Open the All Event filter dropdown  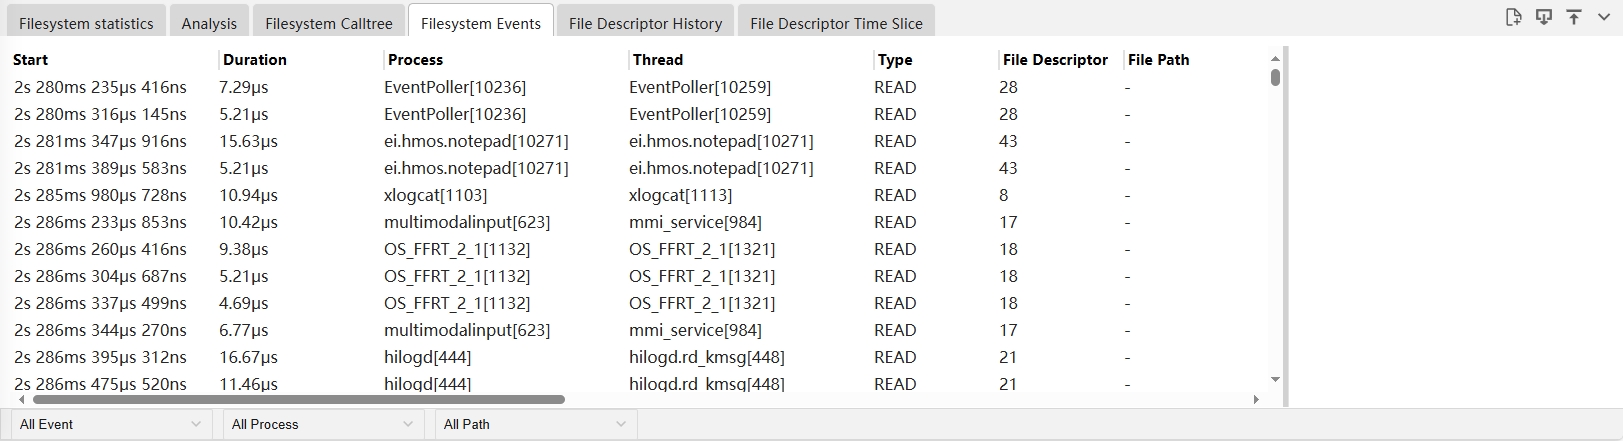[x=111, y=424]
